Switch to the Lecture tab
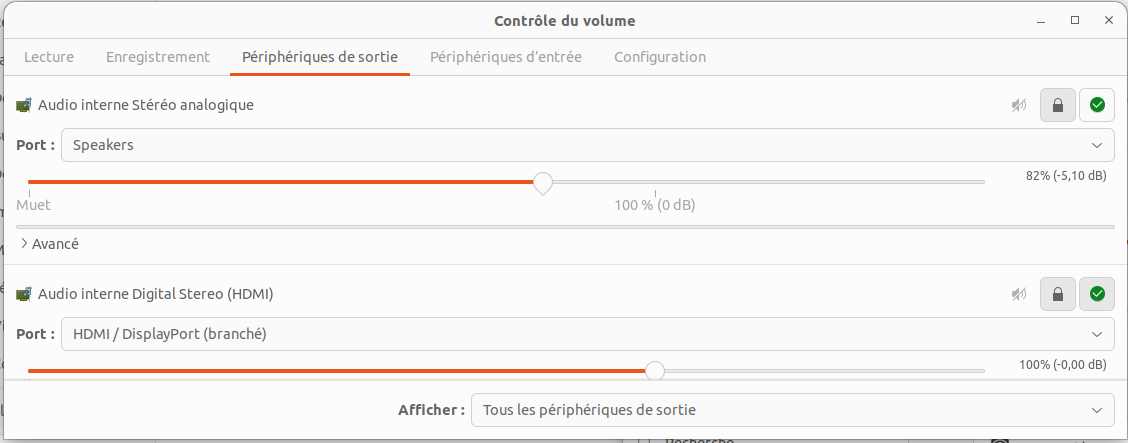Viewport: 1128px width, 443px height. pos(49,57)
